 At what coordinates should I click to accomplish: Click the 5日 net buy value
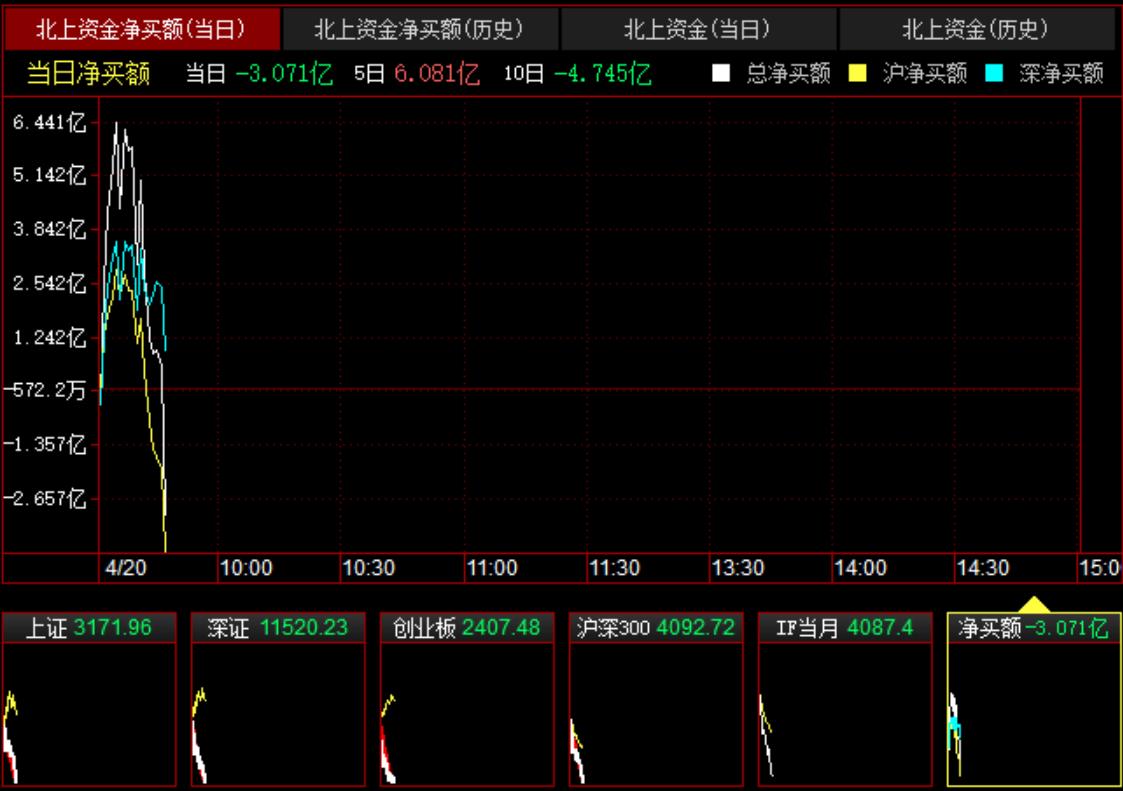pos(436,74)
